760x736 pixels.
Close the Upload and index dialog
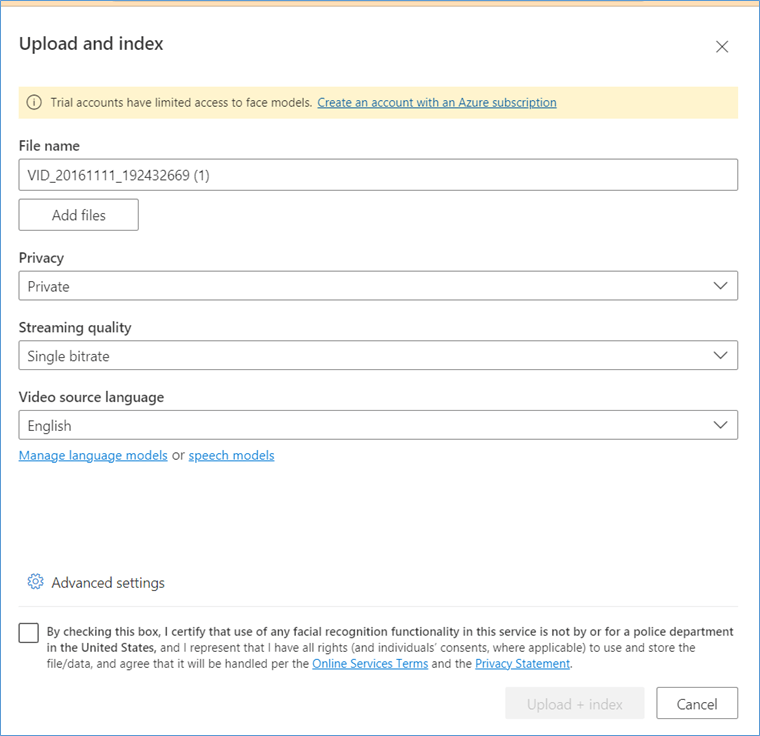coord(722,47)
